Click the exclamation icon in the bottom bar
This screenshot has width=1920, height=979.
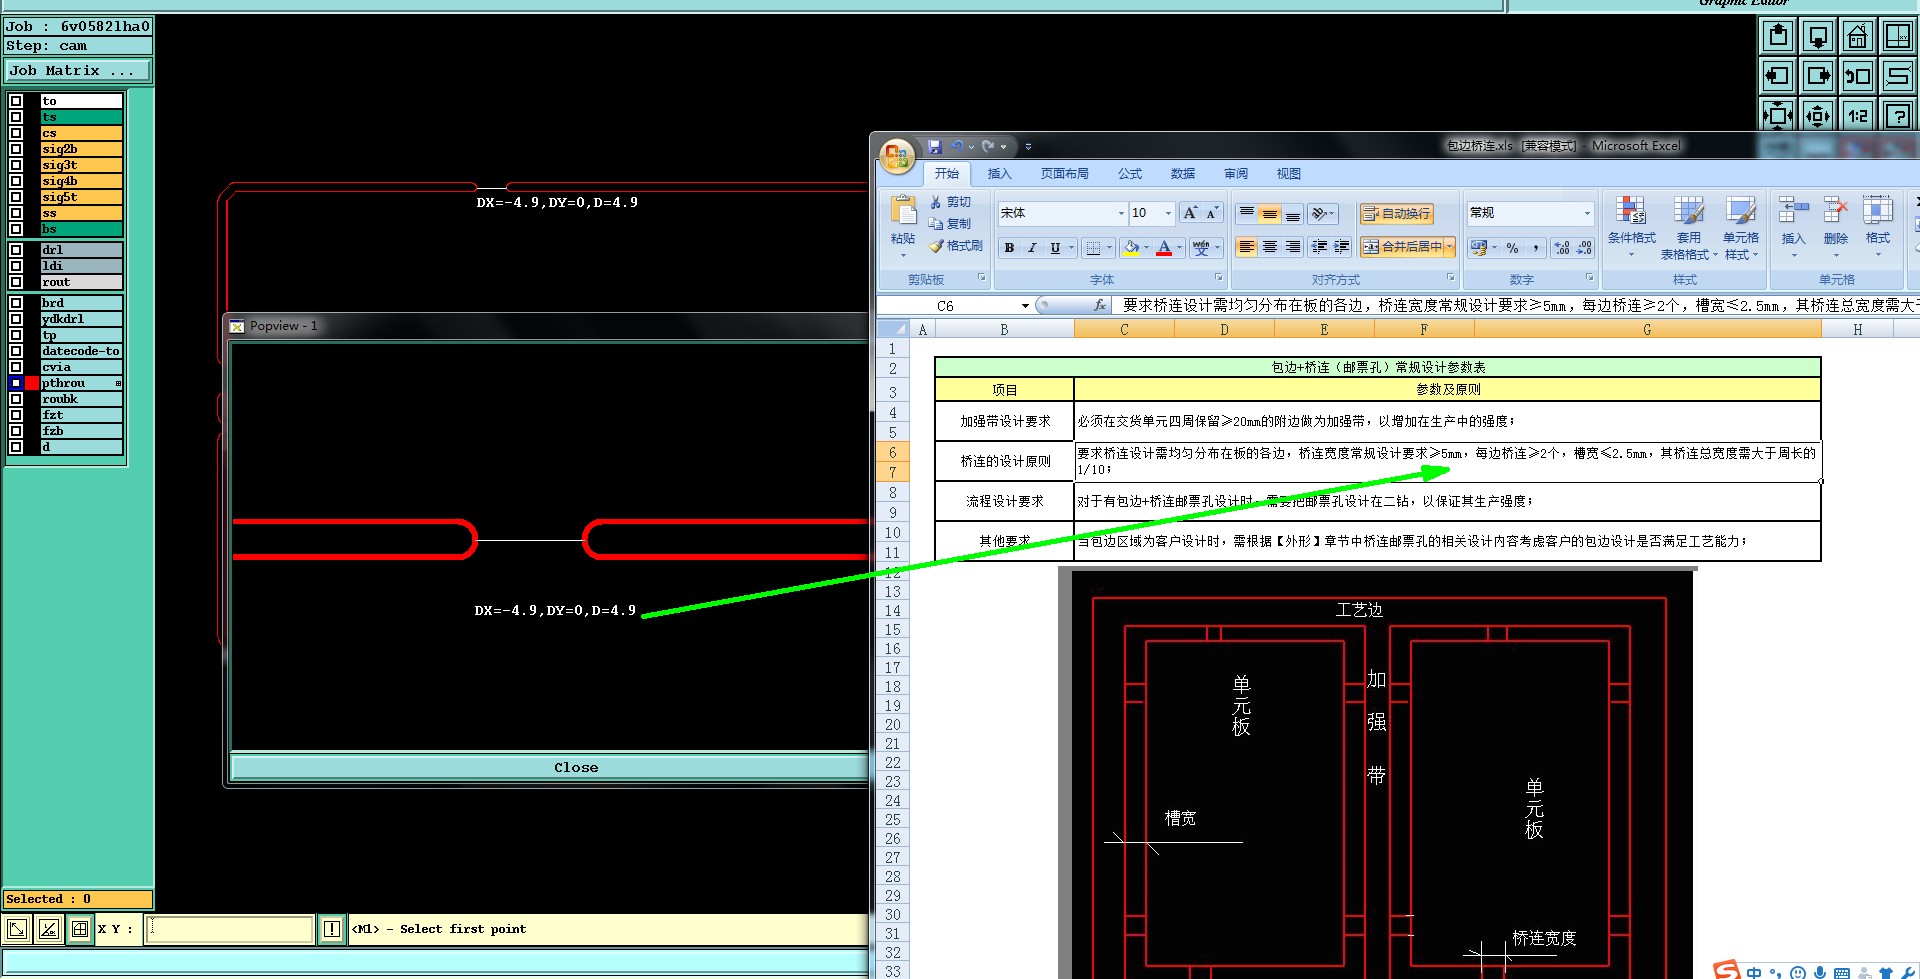pos(332,930)
